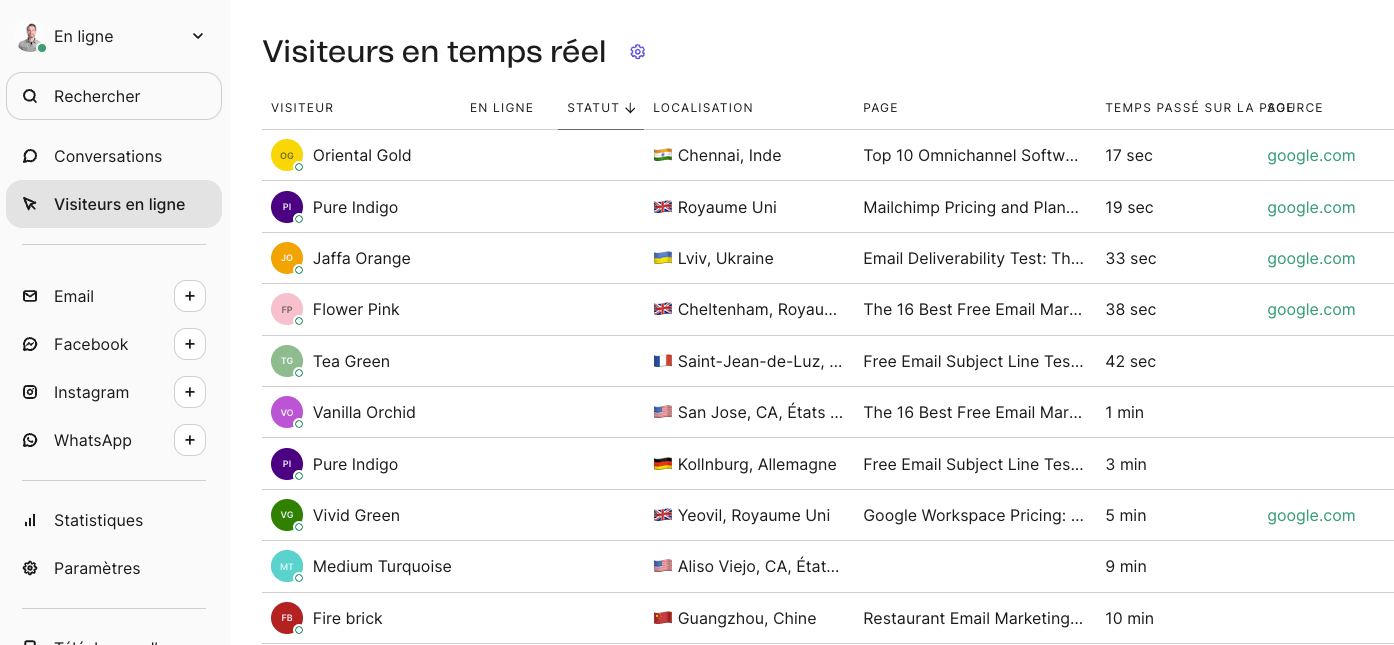Click the Email envelope icon in sidebar
Viewport: 1394px width, 645px height.
click(30, 296)
